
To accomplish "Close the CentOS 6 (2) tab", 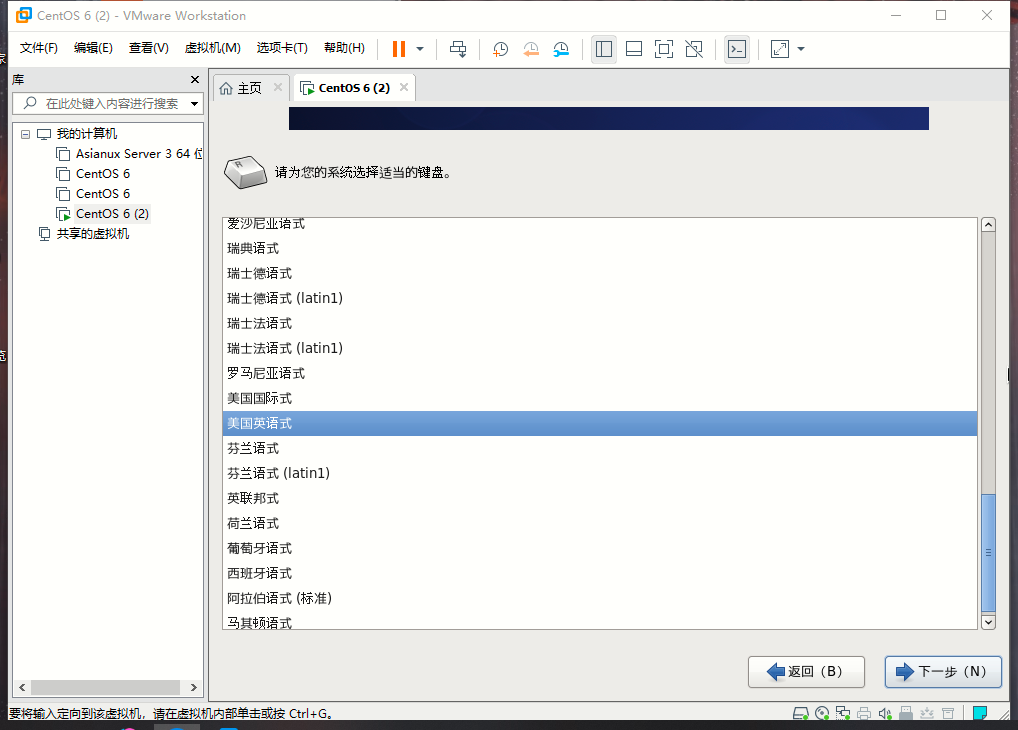I will coord(404,87).
